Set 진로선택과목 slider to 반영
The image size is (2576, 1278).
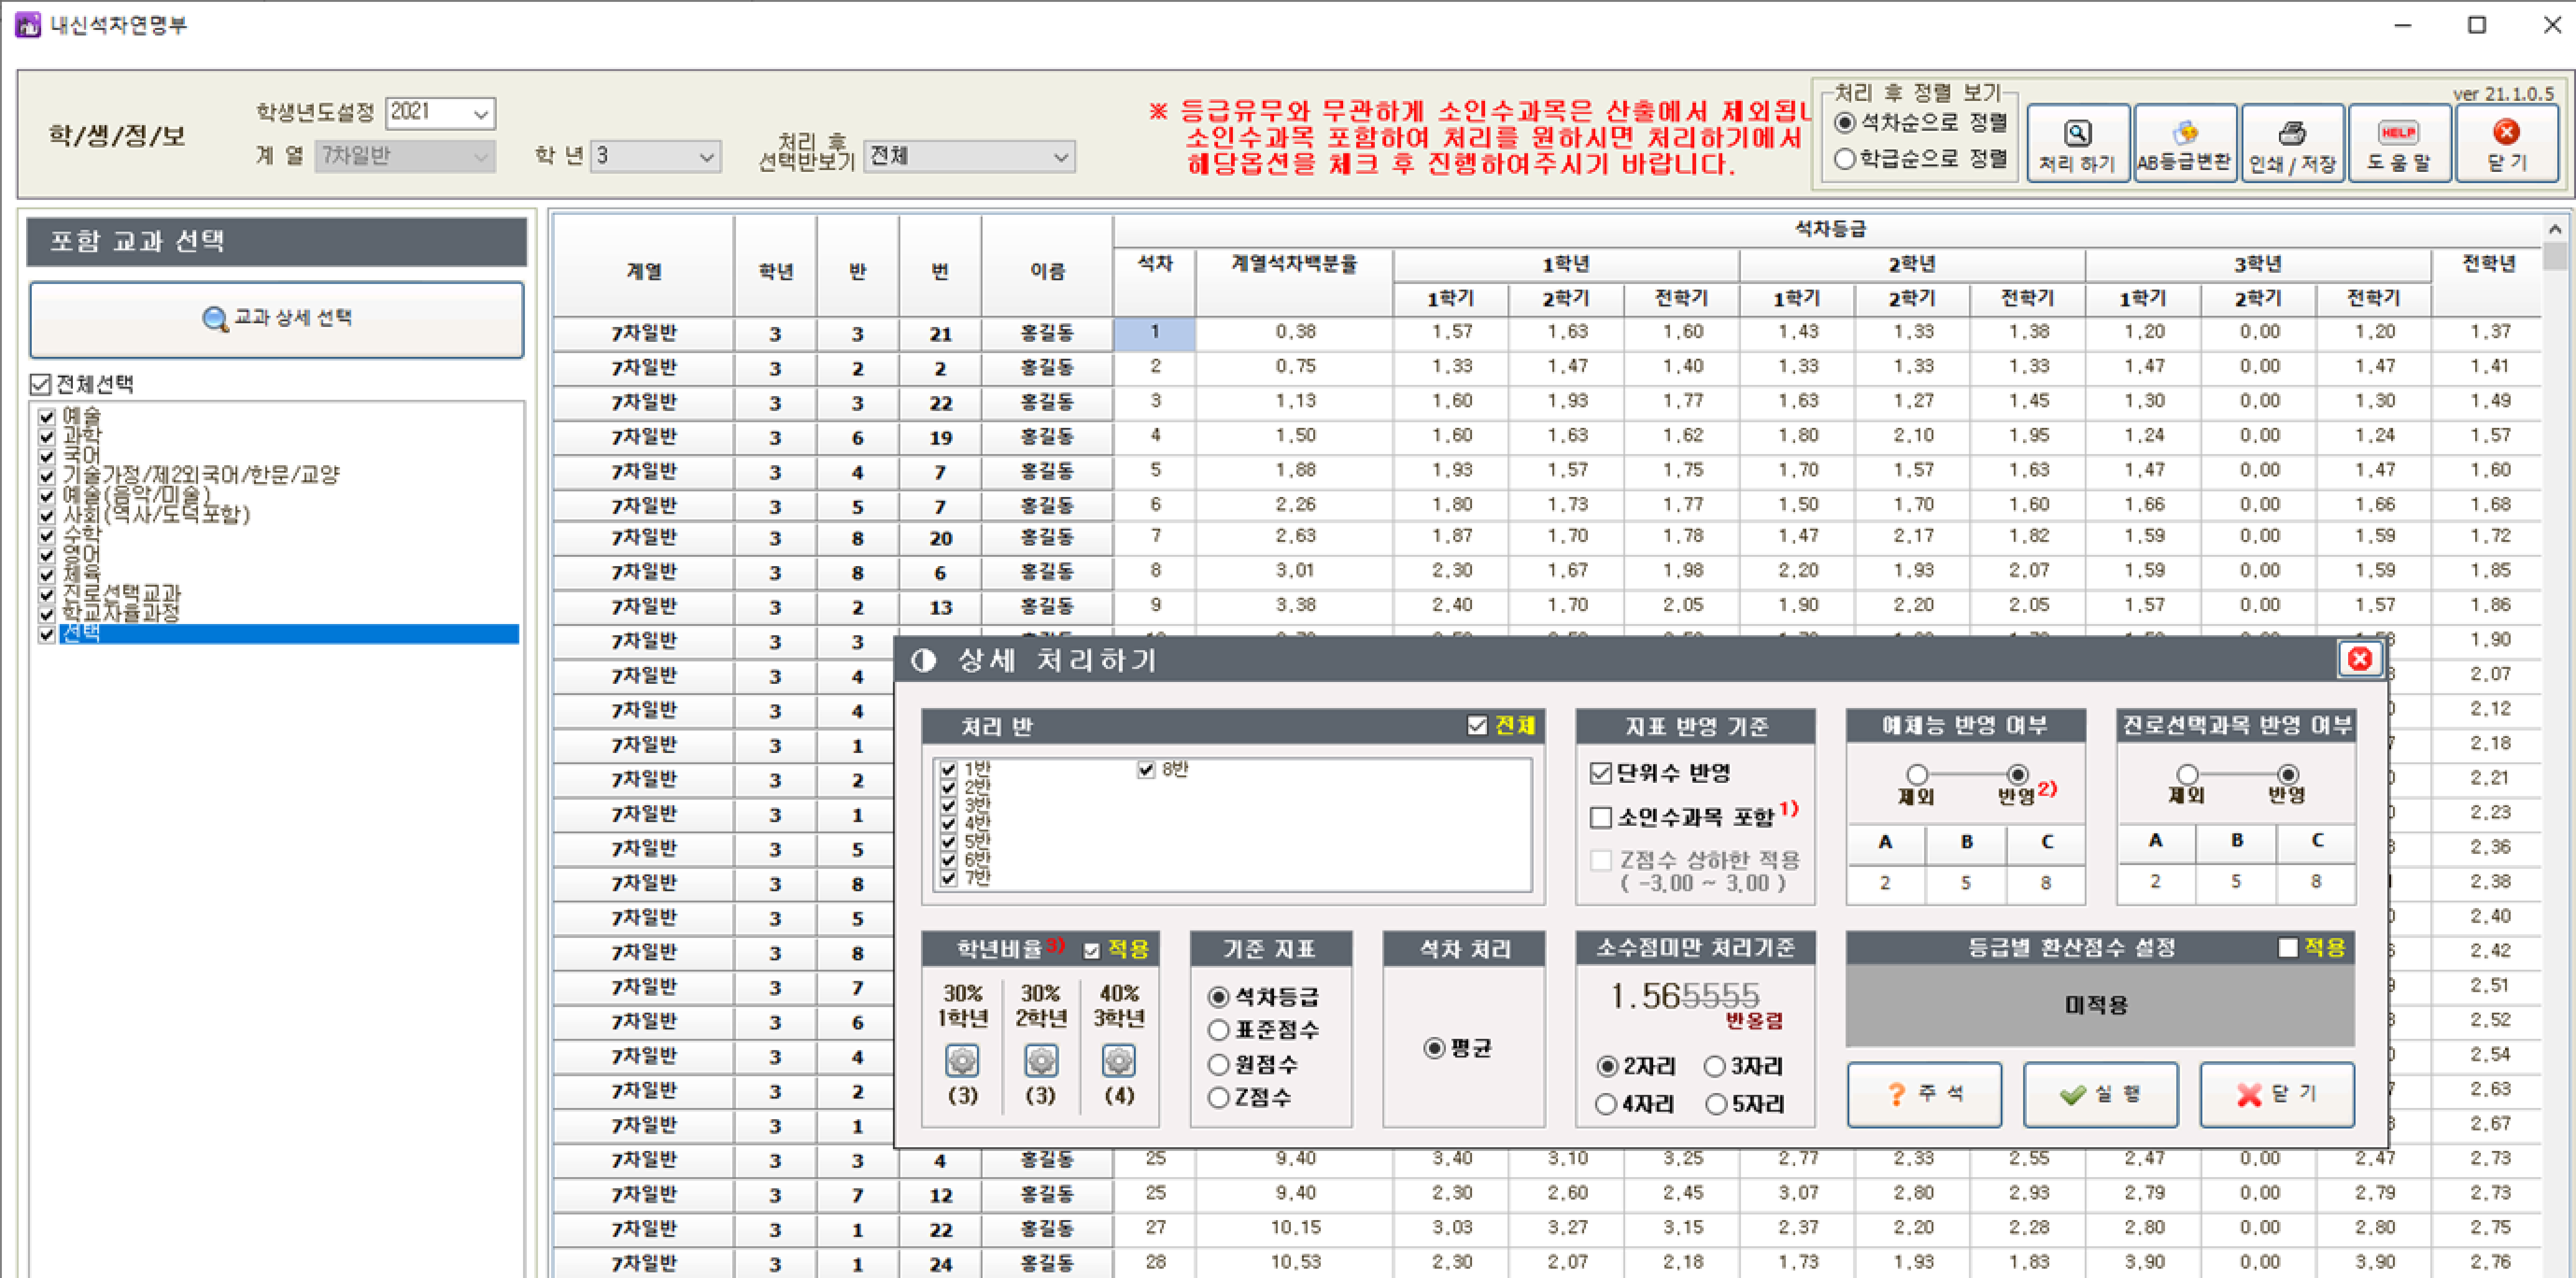pyautogui.click(x=2287, y=774)
